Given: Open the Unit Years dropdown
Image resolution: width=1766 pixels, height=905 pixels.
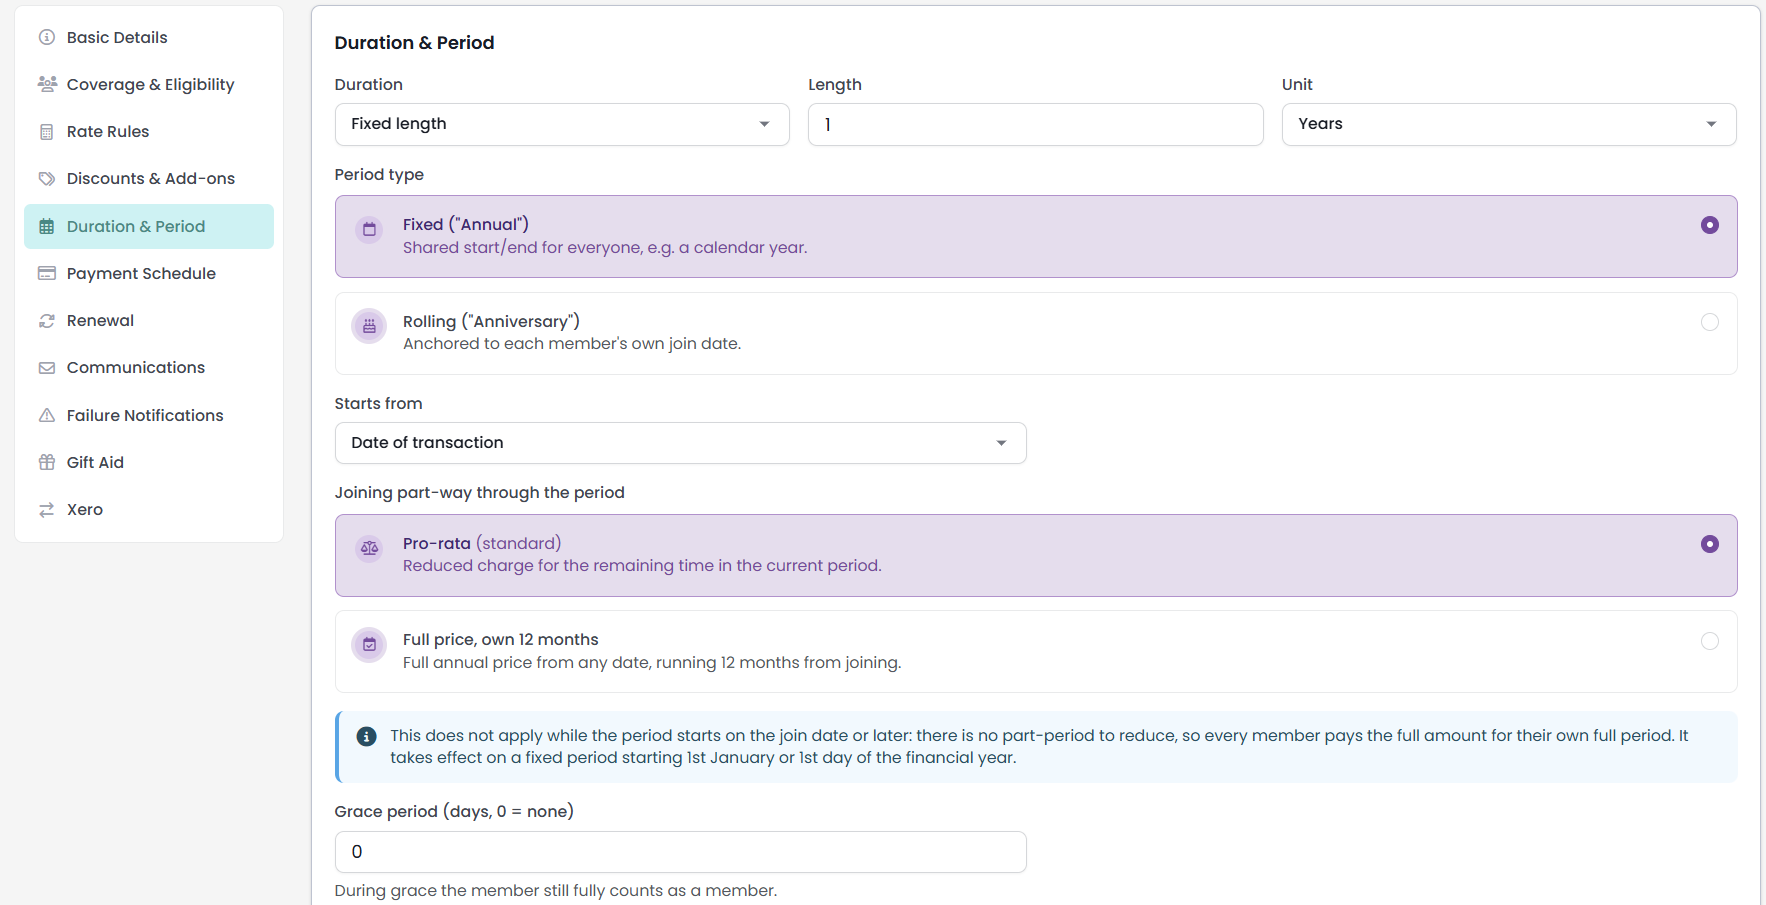Looking at the screenshot, I should [1509, 124].
